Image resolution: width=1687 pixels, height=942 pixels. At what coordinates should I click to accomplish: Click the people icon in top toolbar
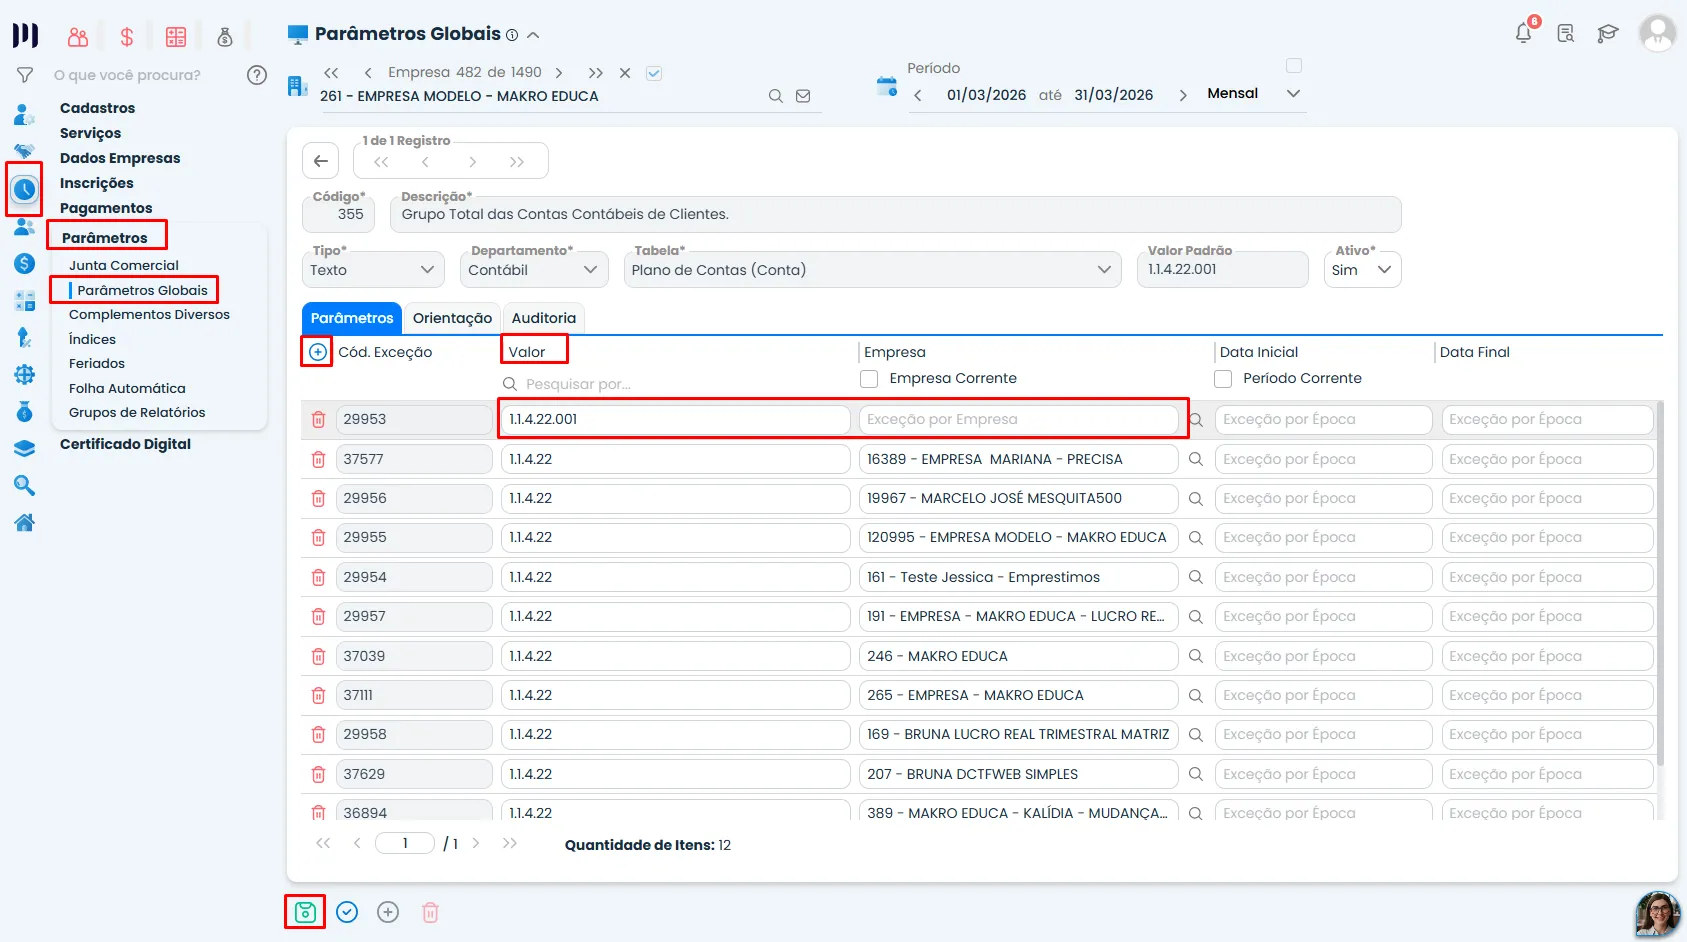78,37
